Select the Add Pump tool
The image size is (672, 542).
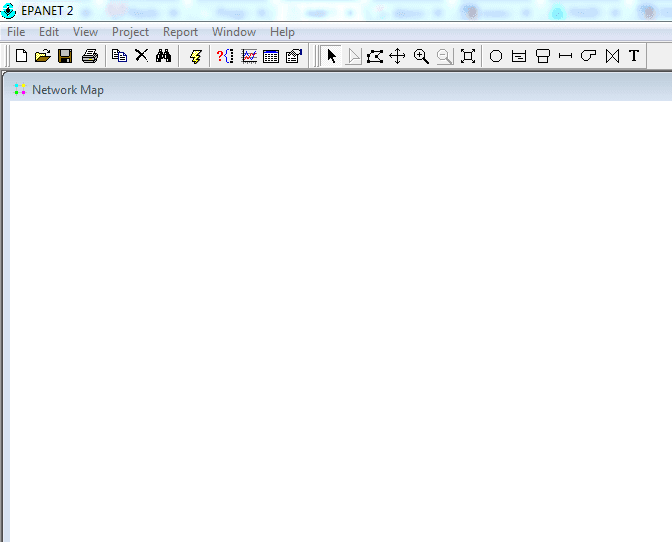point(588,56)
